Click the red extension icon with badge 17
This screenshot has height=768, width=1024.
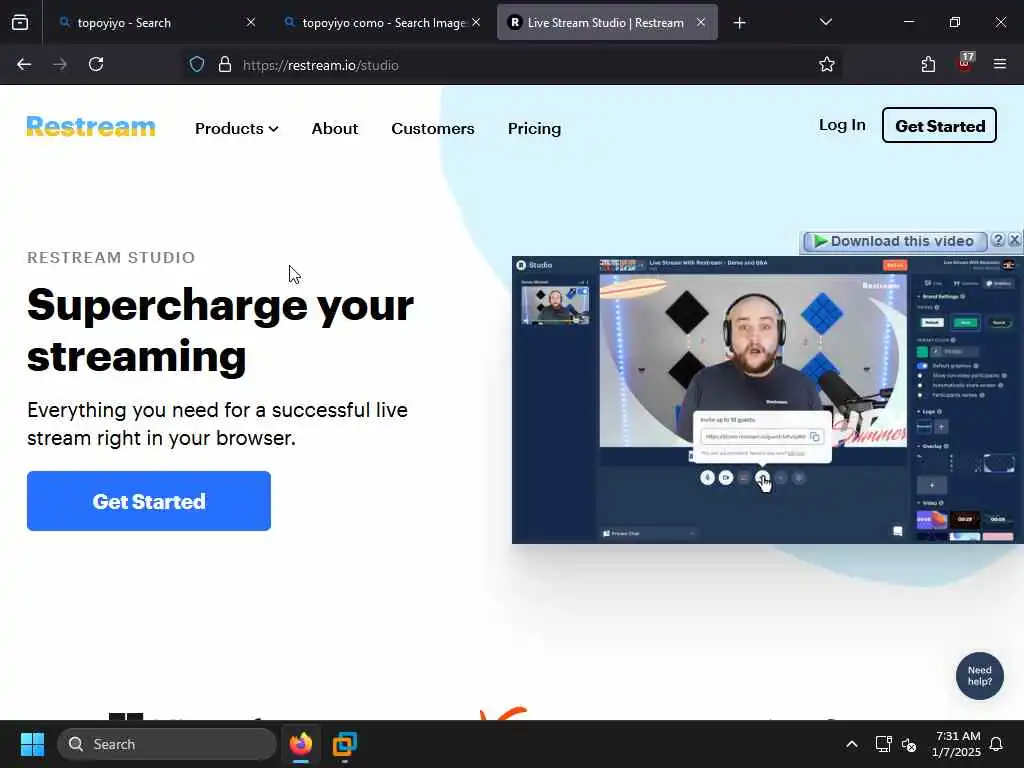pyautogui.click(x=965, y=63)
